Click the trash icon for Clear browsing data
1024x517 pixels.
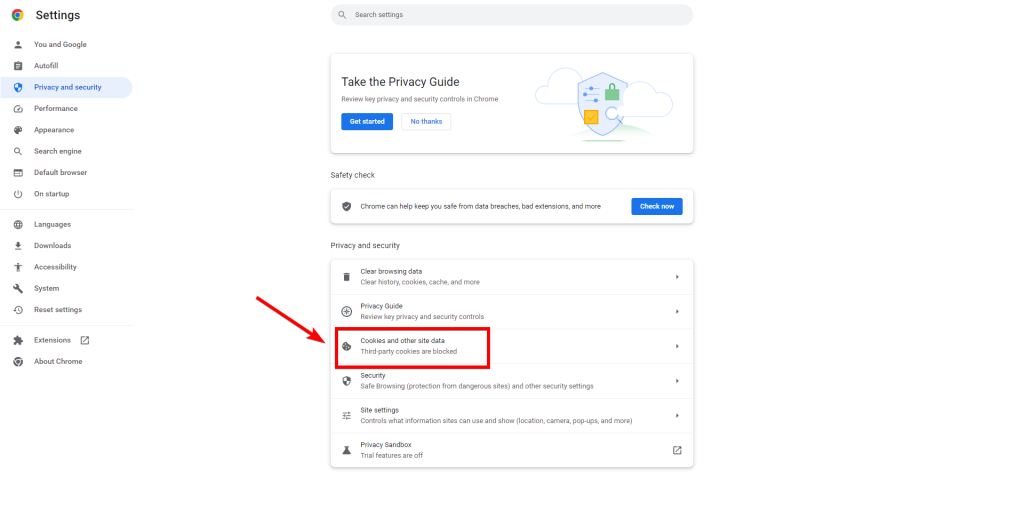click(x=347, y=277)
